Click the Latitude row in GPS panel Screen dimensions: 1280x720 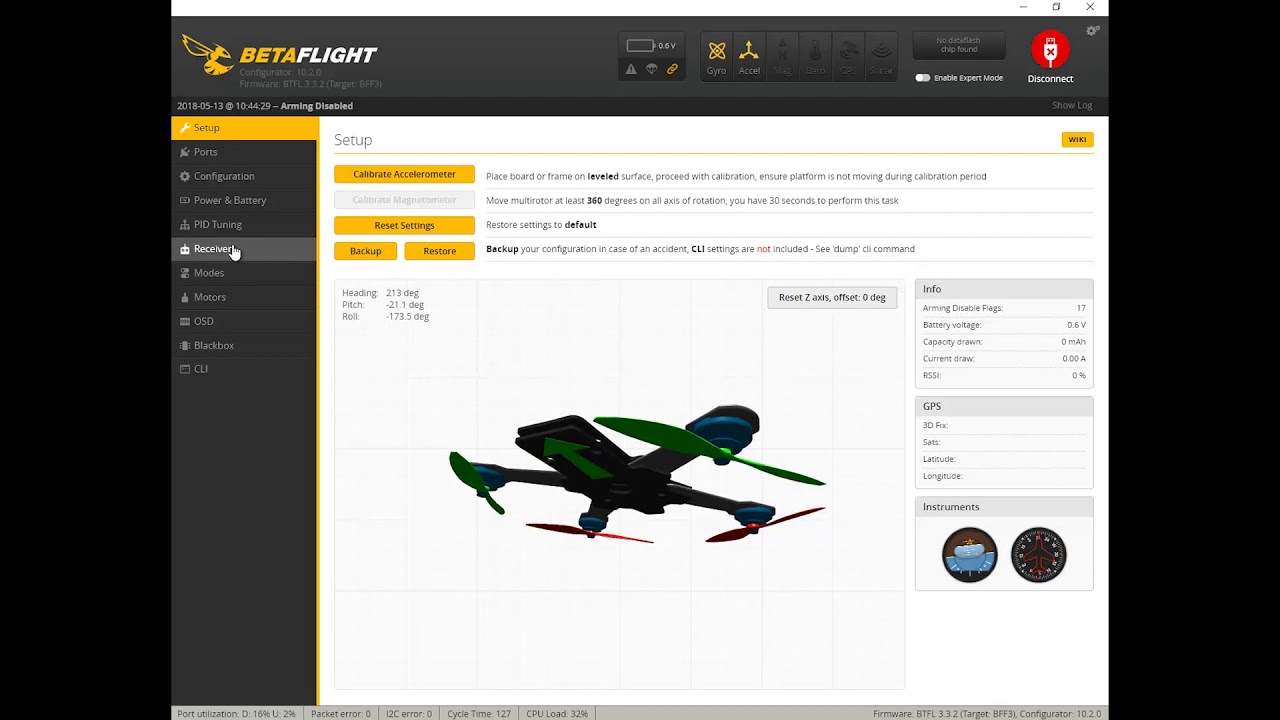(x=1004, y=459)
